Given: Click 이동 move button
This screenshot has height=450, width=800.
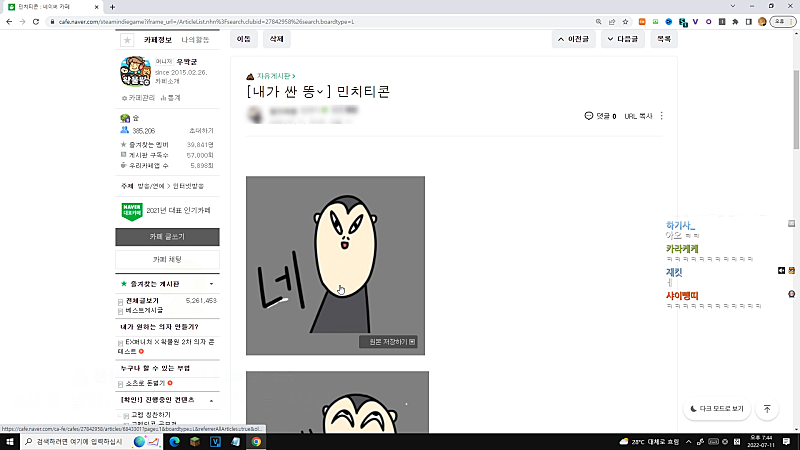Looking at the screenshot, I should (244, 39).
